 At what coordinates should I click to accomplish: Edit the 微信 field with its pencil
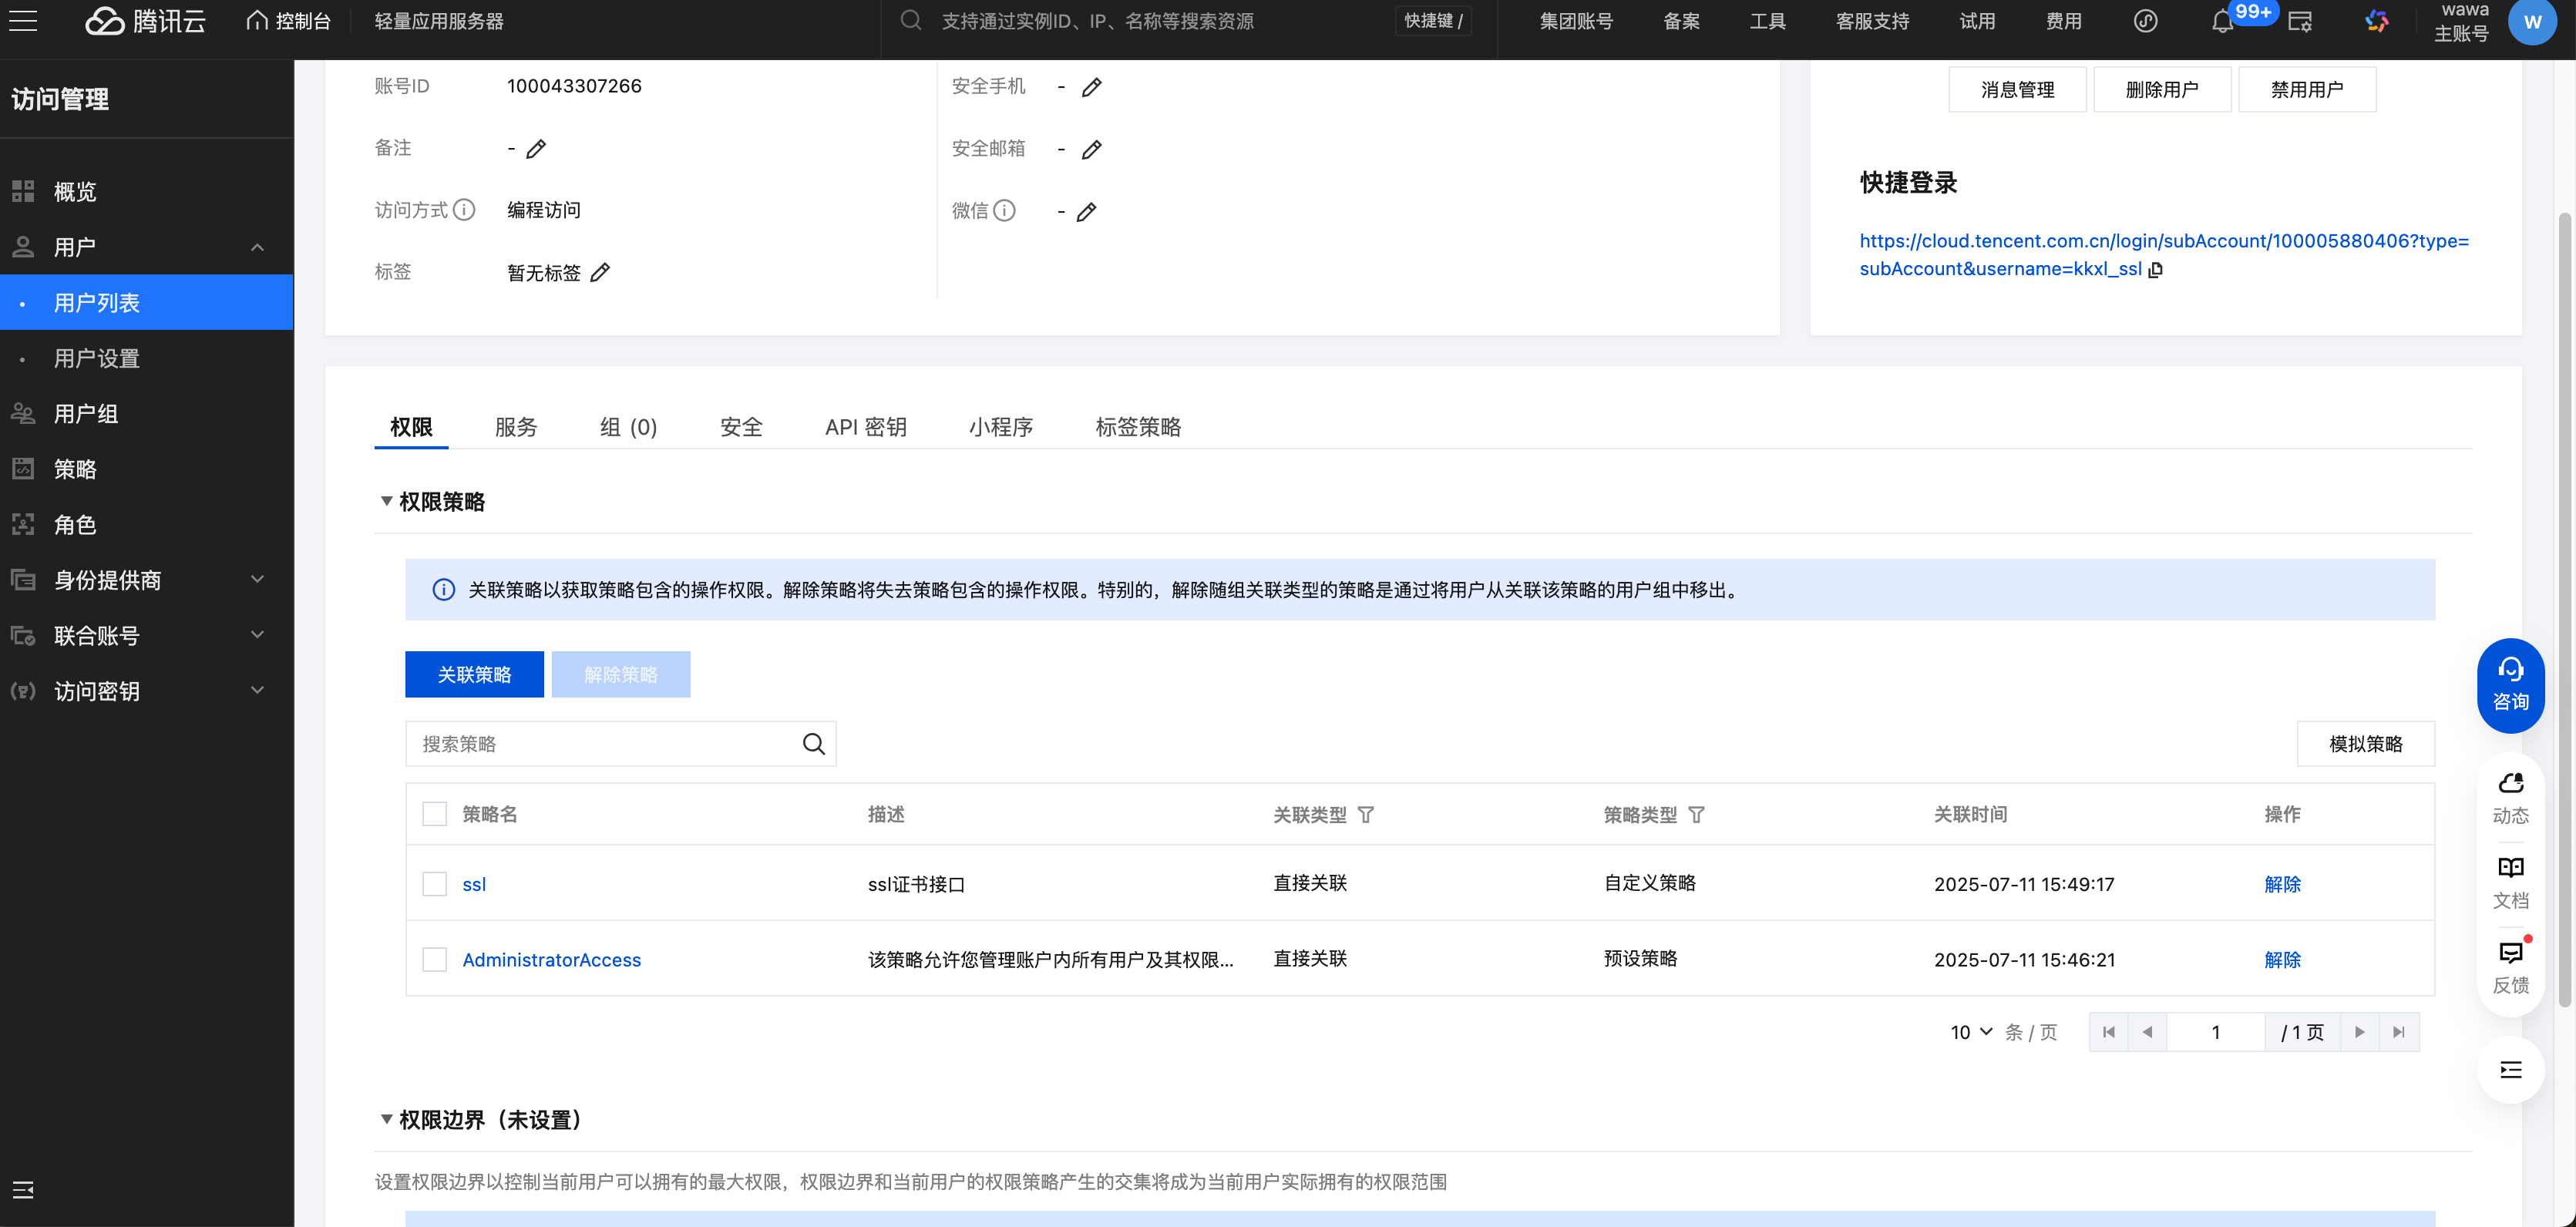(1087, 211)
